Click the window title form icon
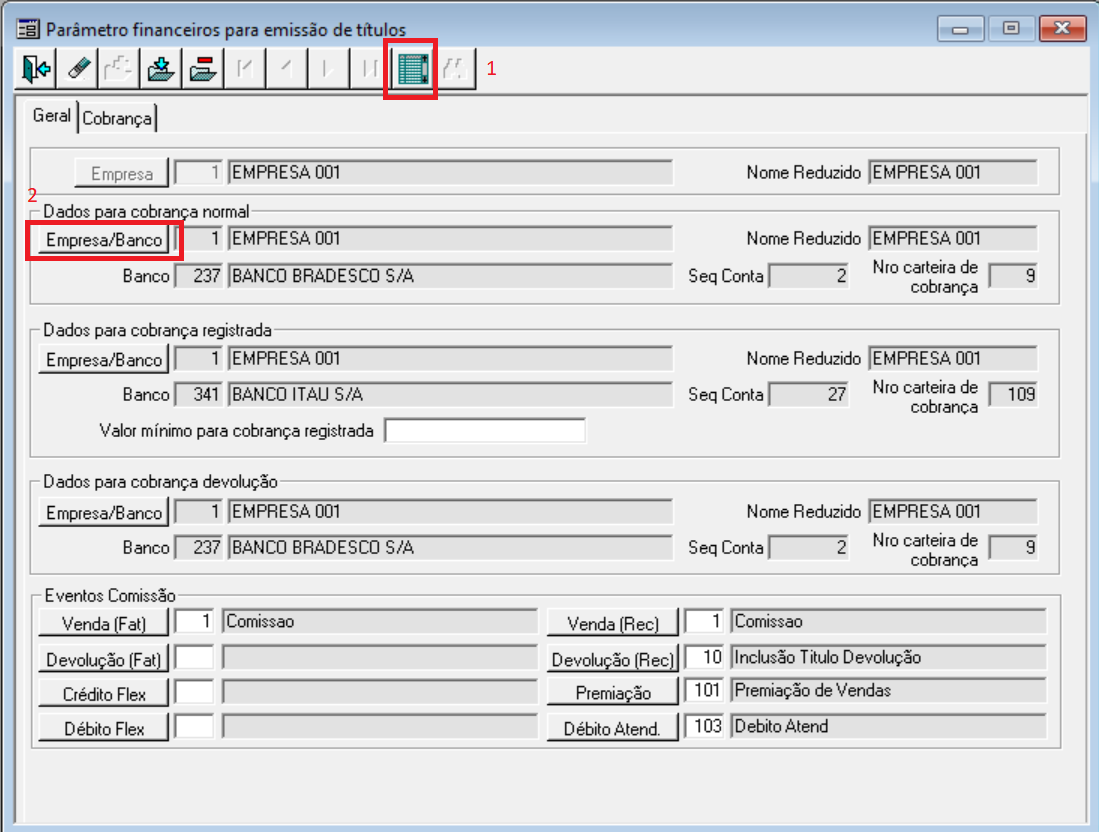The width and height of the screenshot is (1099, 832). click(28, 29)
